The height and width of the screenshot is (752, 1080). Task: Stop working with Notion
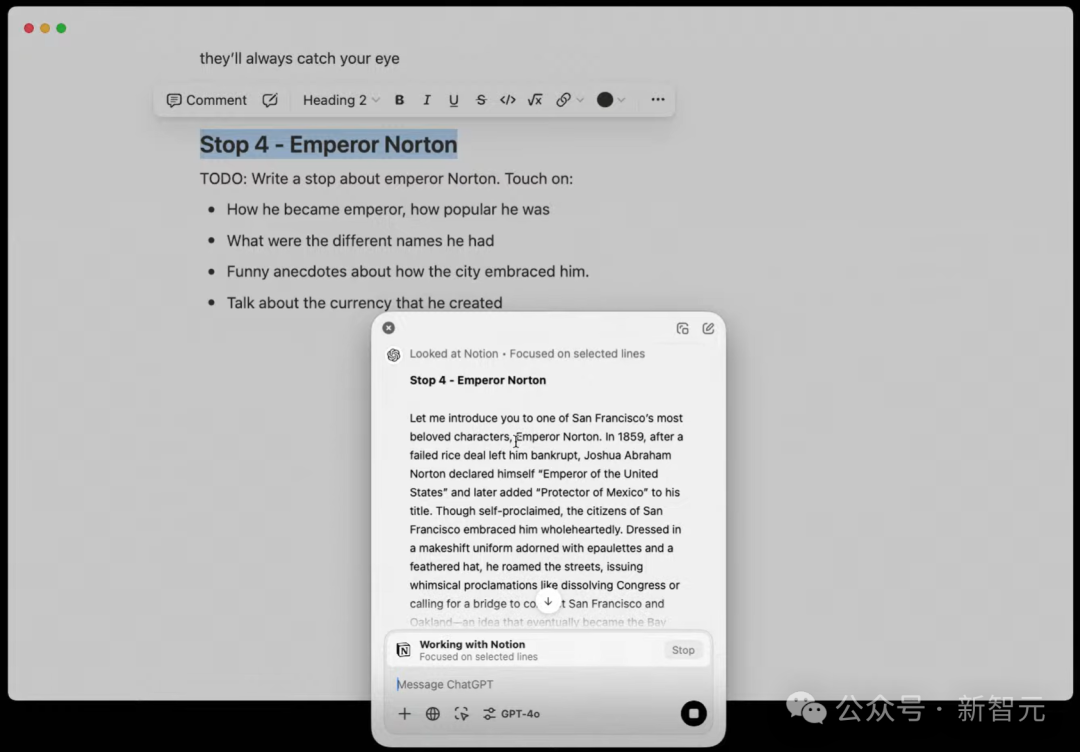point(683,650)
